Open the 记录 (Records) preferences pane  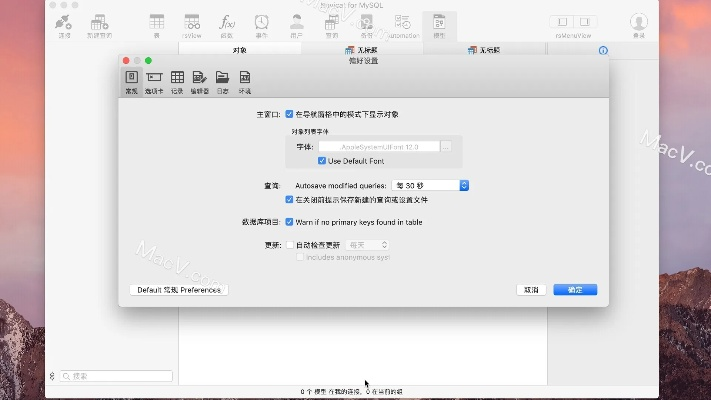[177, 82]
